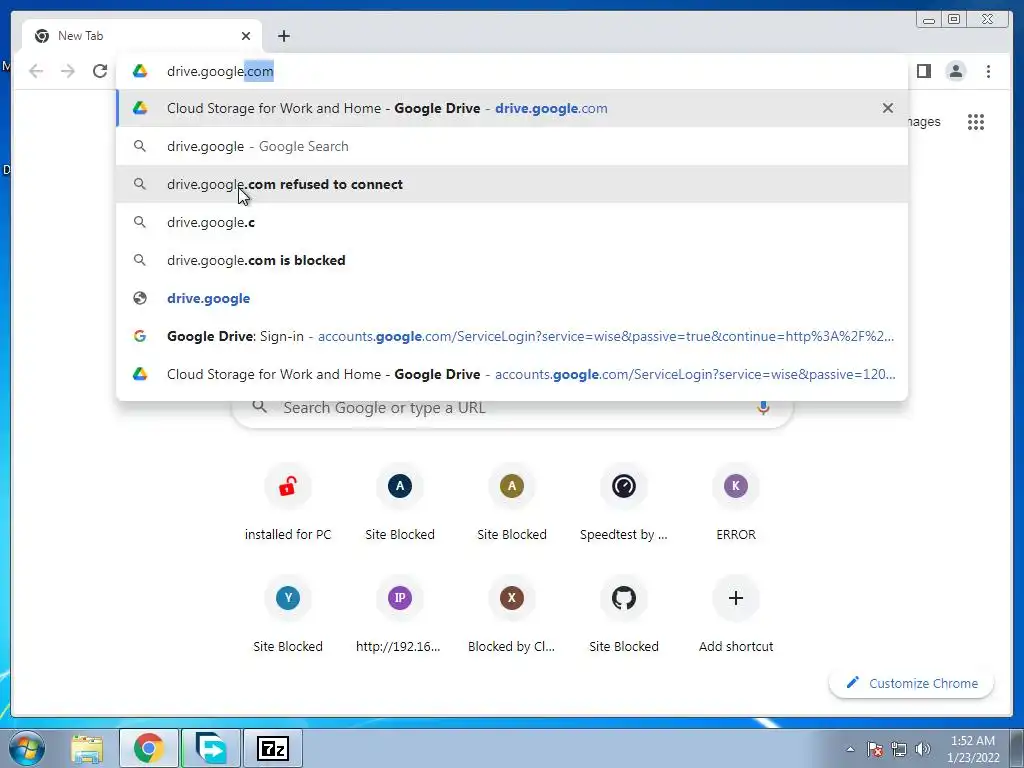The height and width of the screenshot is (768, 1024).
Task: Show hidden tray icons arrow
Action: tap(850, 749)
